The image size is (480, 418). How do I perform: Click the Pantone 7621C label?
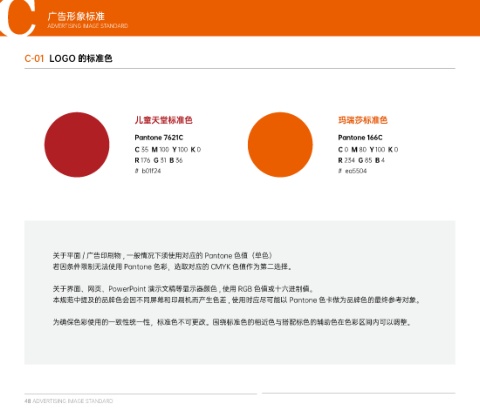tap(159, 137)
